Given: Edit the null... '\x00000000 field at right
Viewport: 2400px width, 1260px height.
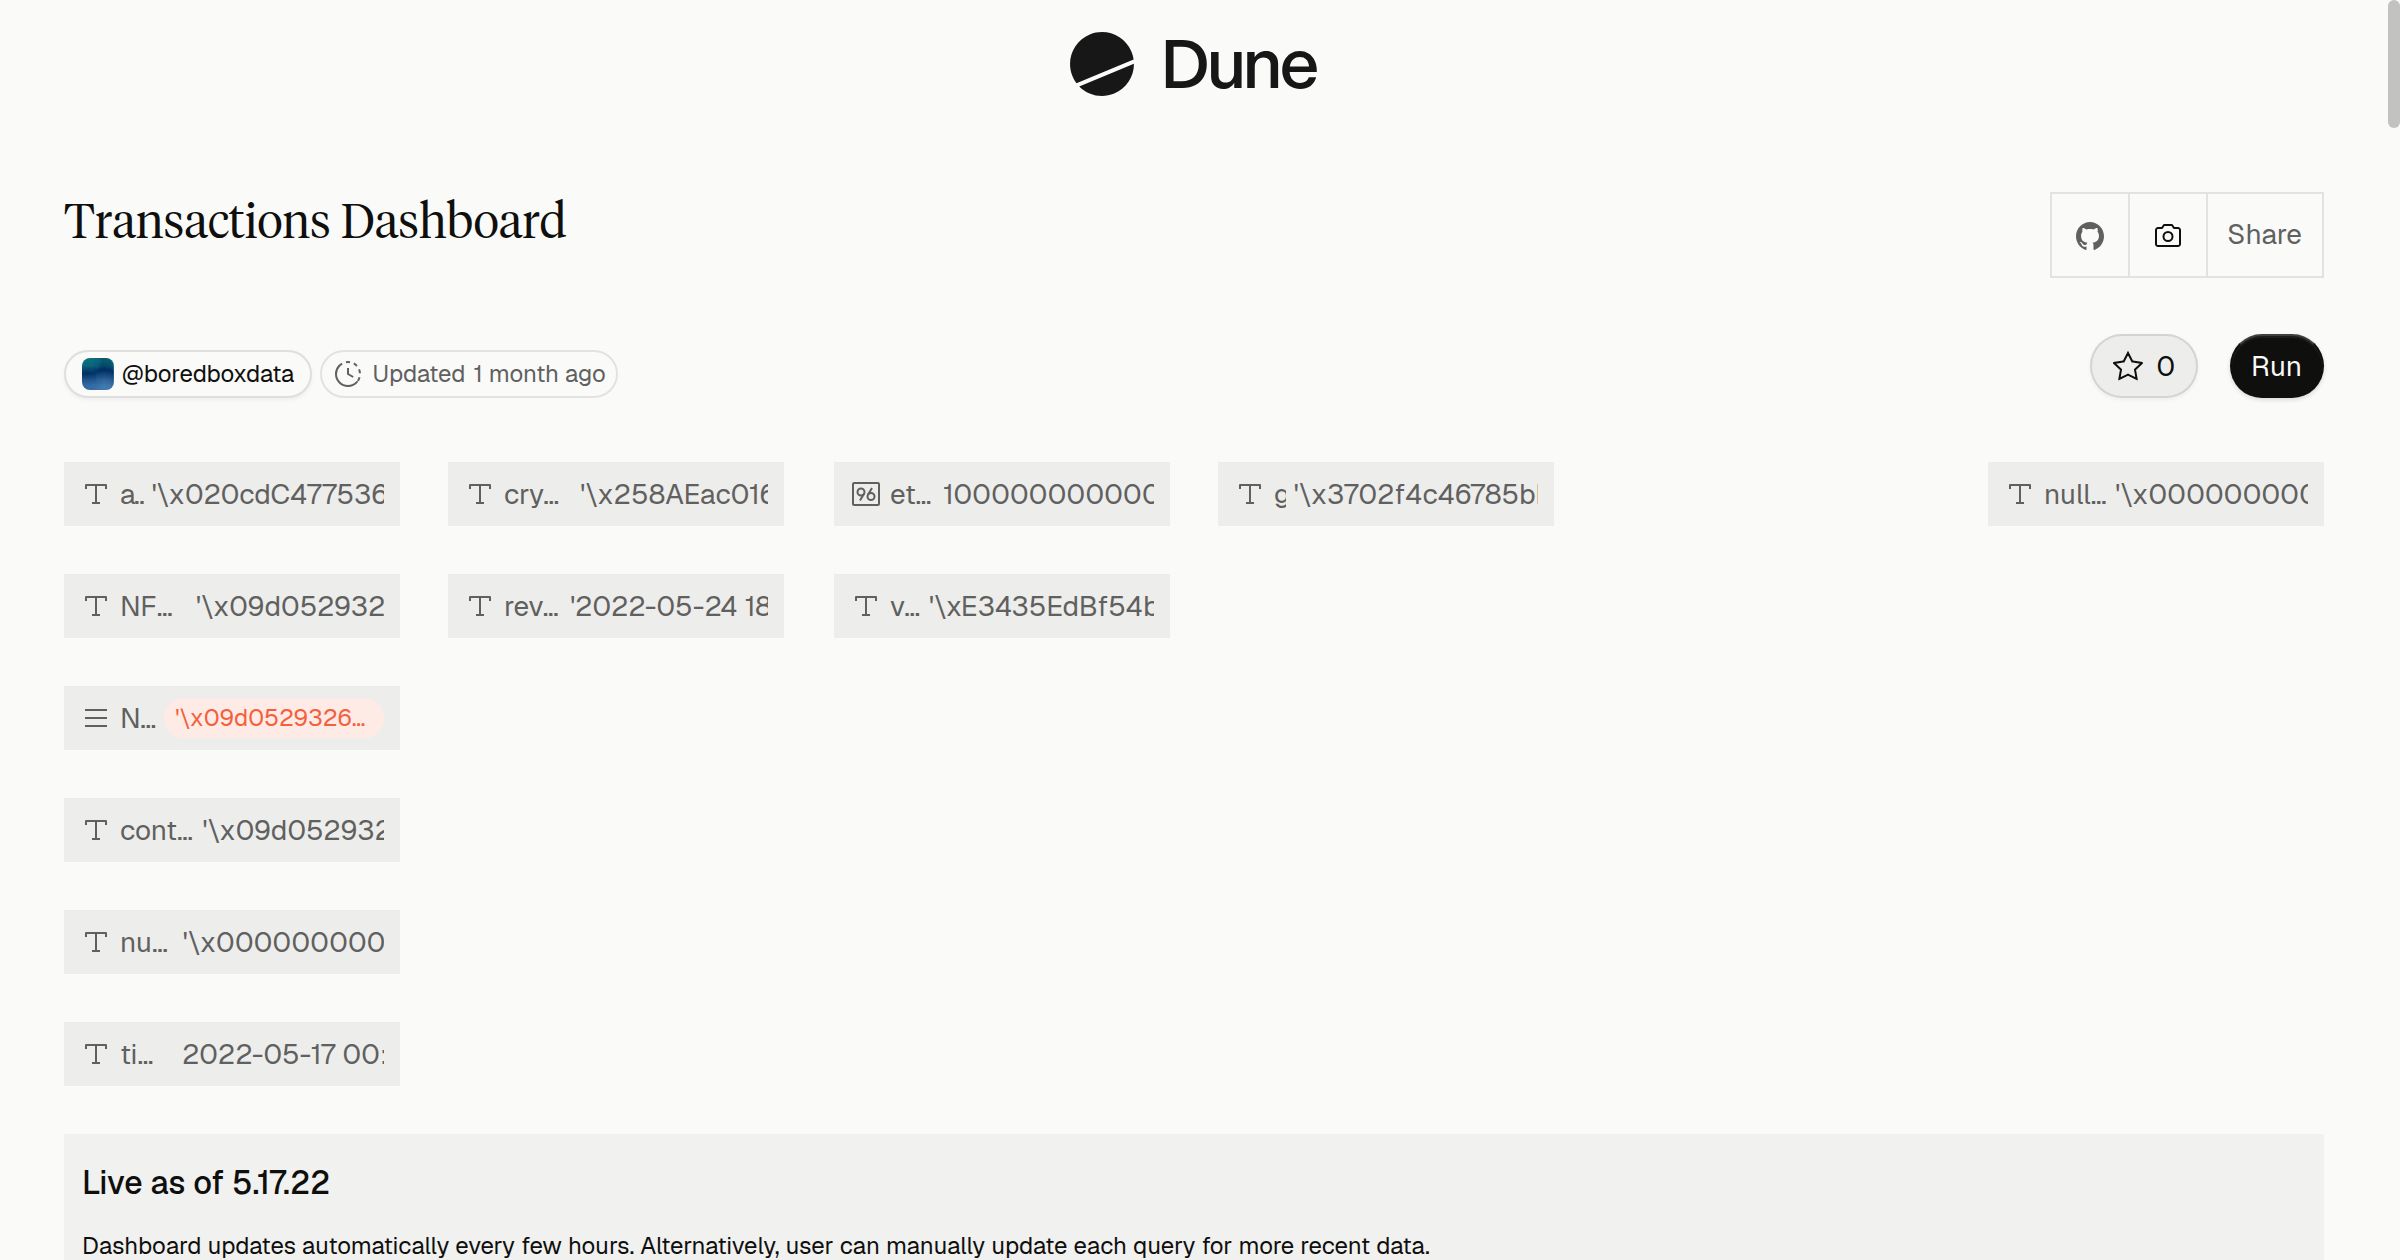Looking at the screenshot, I should [x=2156, y=494].
